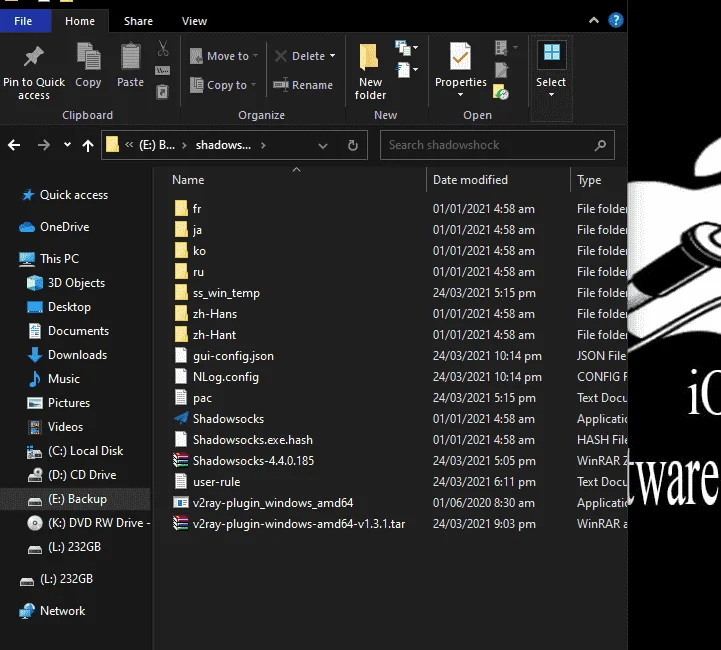Collapse the ribbon with the chevron
The height and width of the screenshot is (650, 721).
(594, 20)
